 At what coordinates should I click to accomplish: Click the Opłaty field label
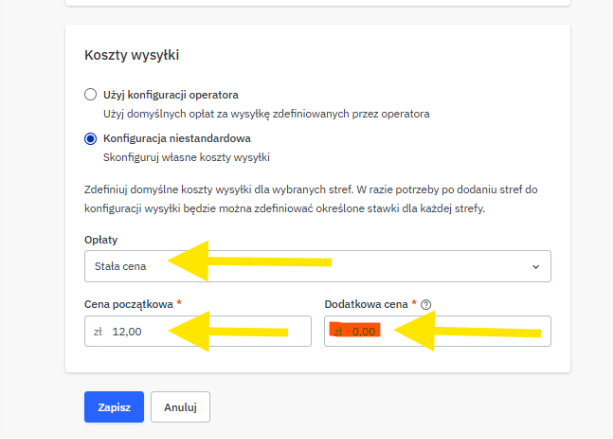pyautogui.click(x=102, y=240)
